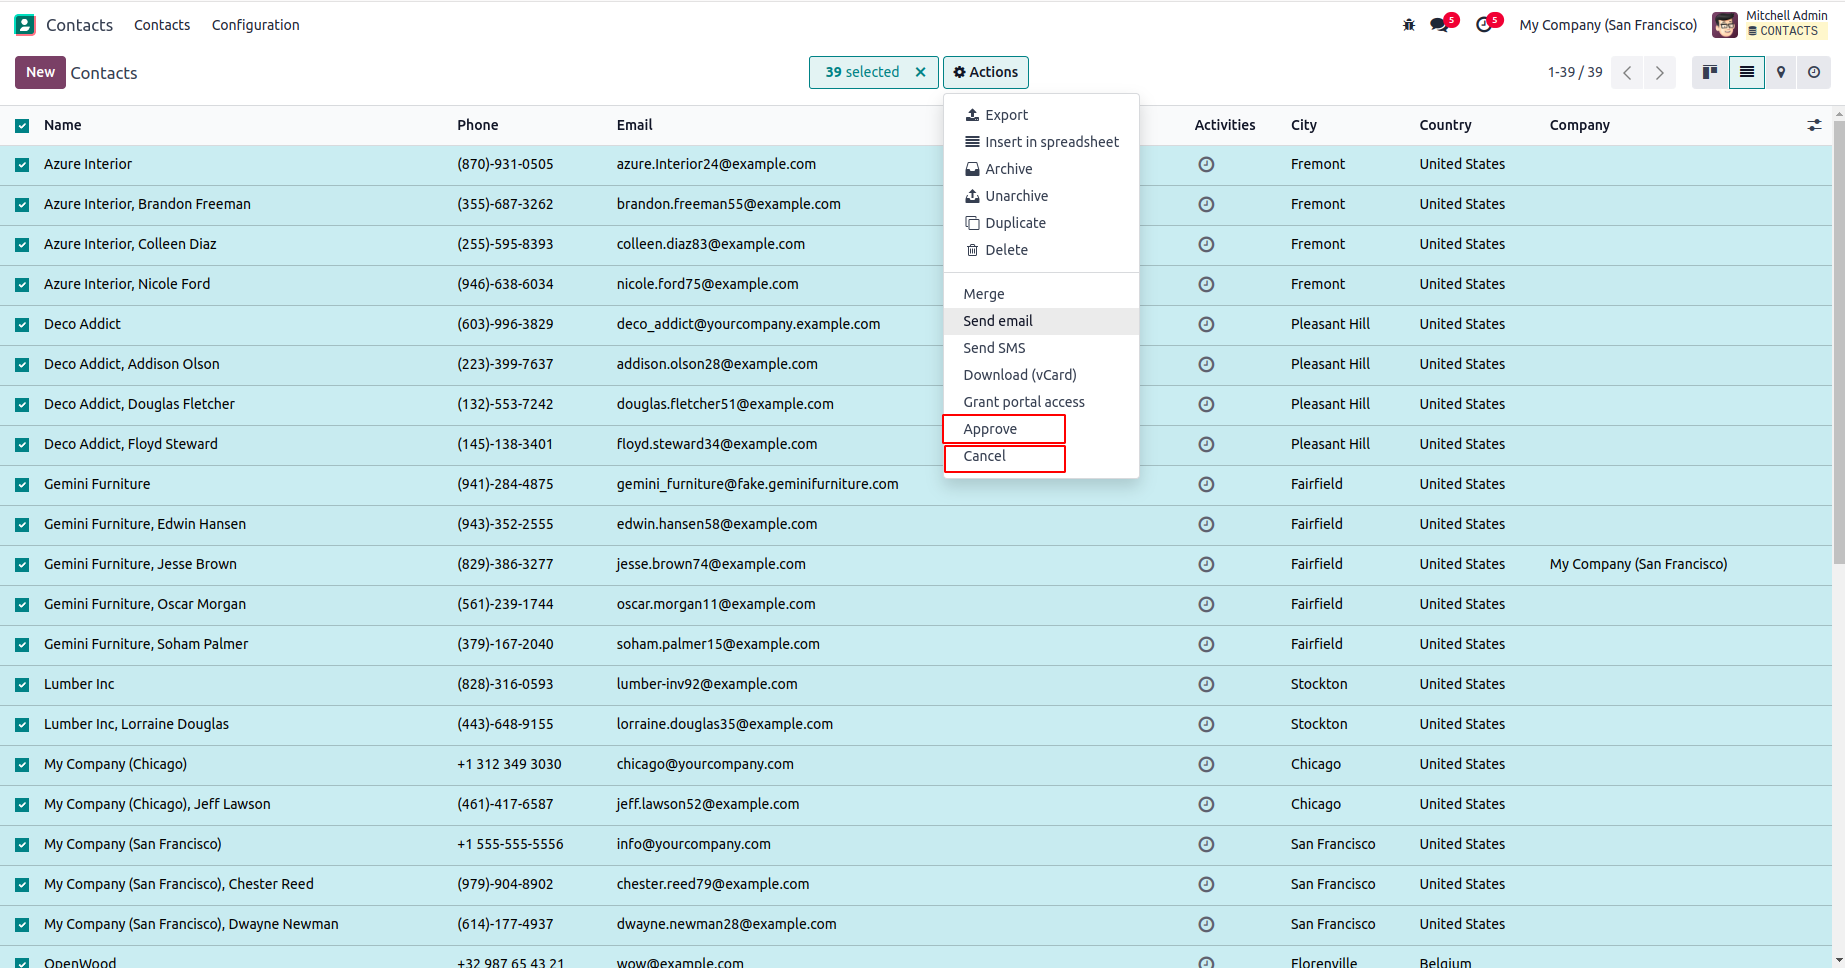This screenshot has height=968, width=1845.
Task: Go to previous page of contacts
Action: (1627, 72)
